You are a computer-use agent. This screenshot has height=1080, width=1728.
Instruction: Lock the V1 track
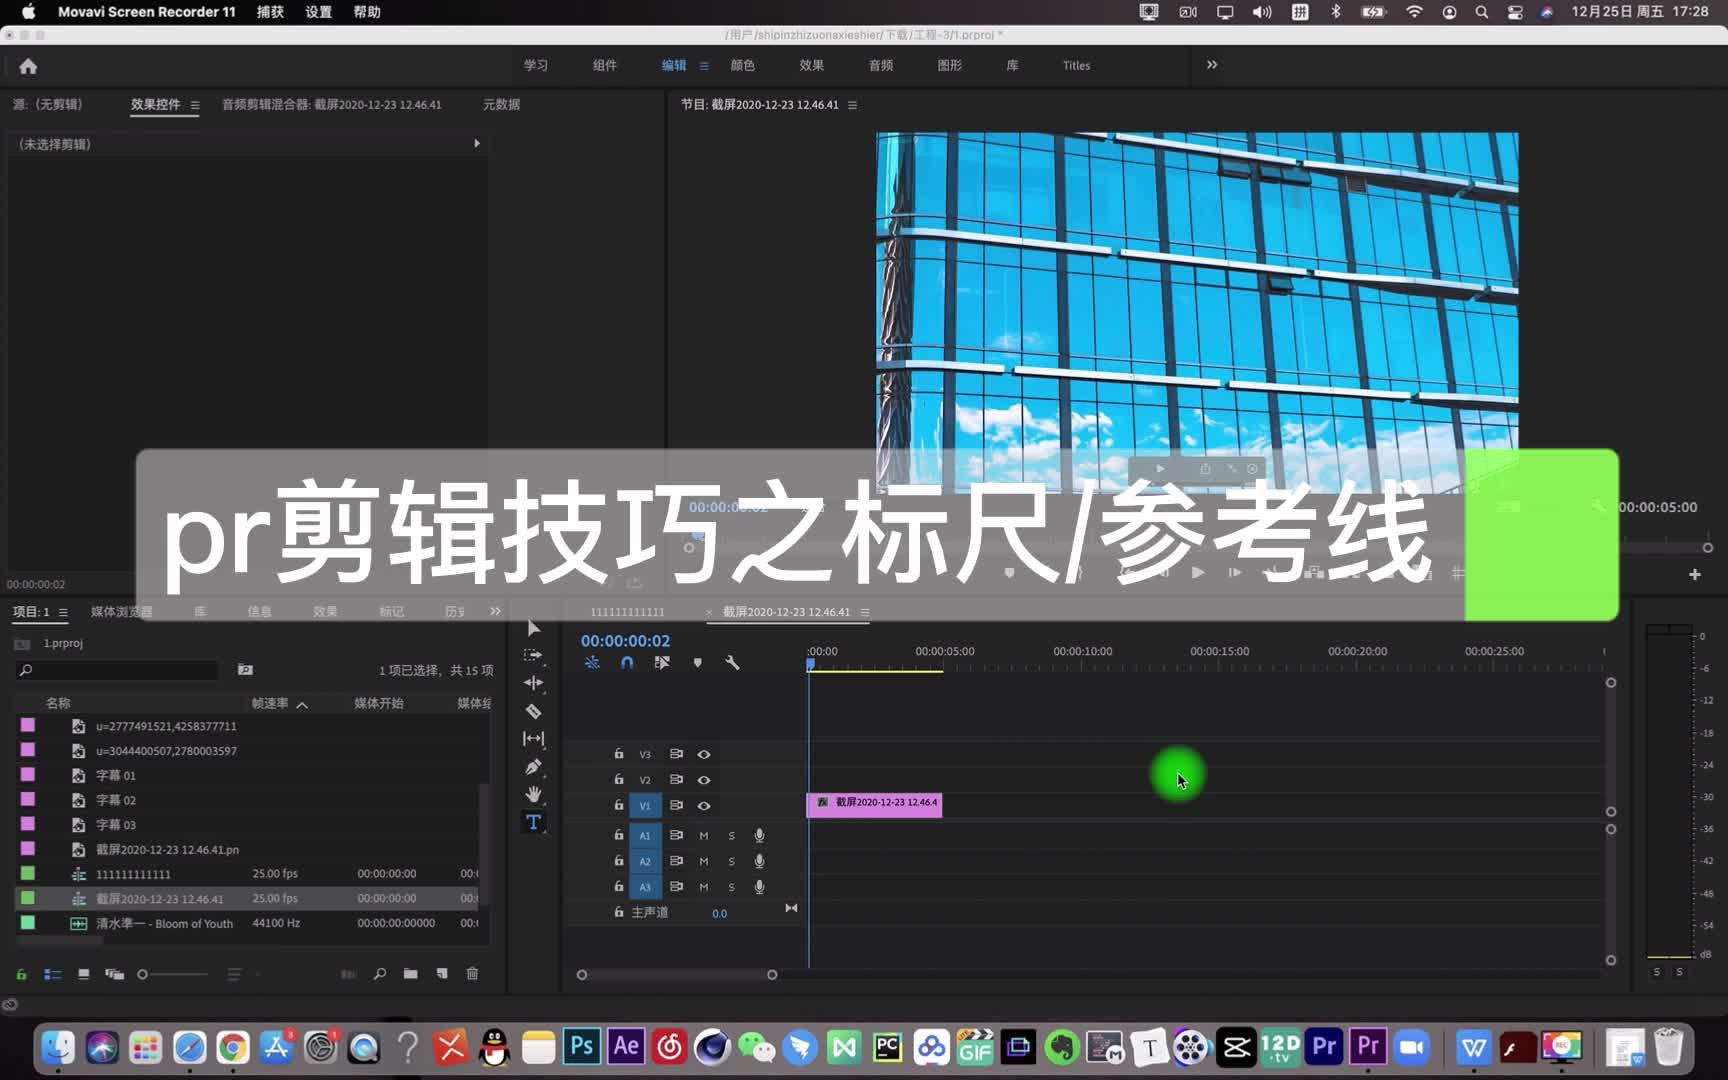click(x=619, y=805)
